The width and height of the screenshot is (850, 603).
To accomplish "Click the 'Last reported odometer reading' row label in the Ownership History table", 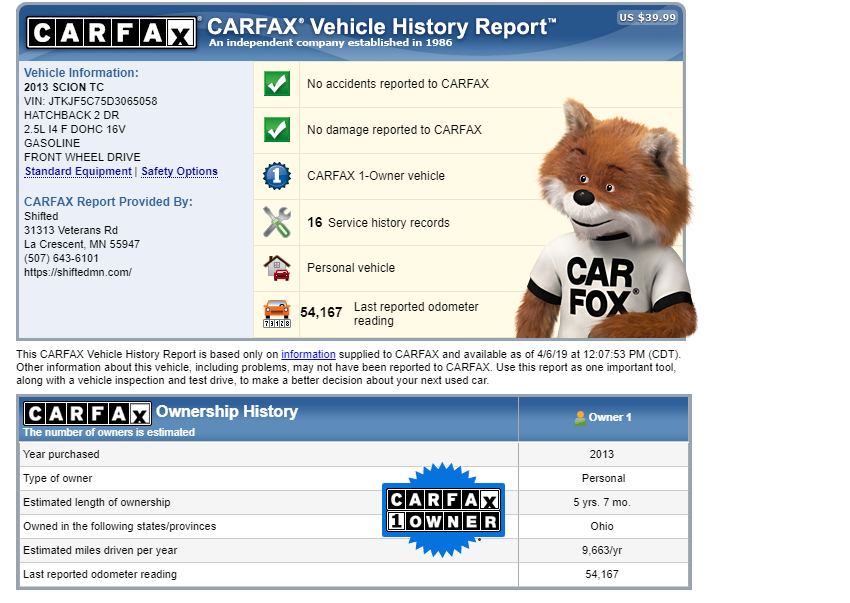I will [100, 574].
